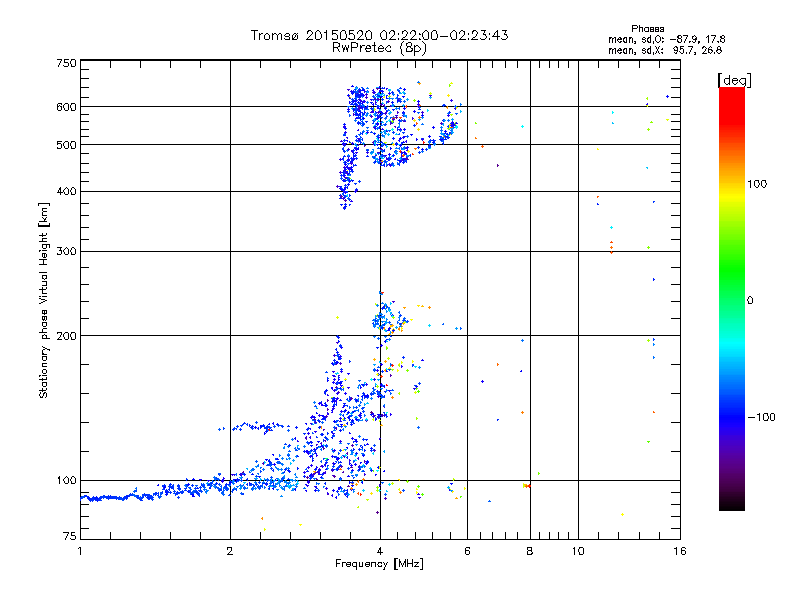
Task: Click the y-axis tick label "600"
Action: [x=66, y=107]
